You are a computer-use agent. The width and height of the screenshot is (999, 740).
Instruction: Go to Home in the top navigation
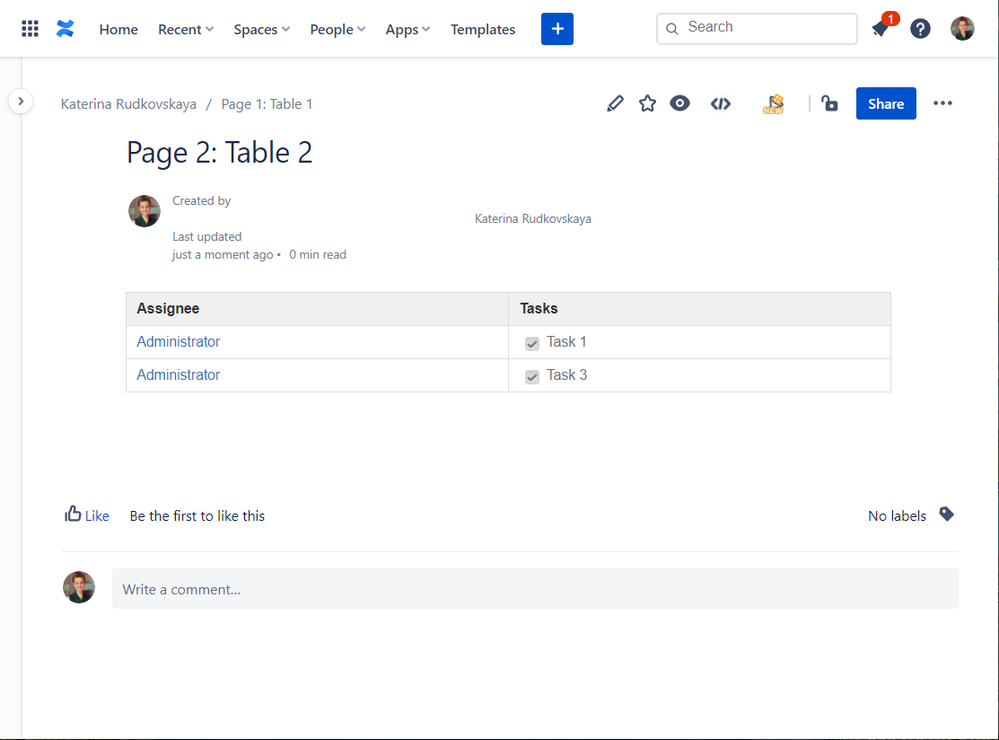click(119, 29)
